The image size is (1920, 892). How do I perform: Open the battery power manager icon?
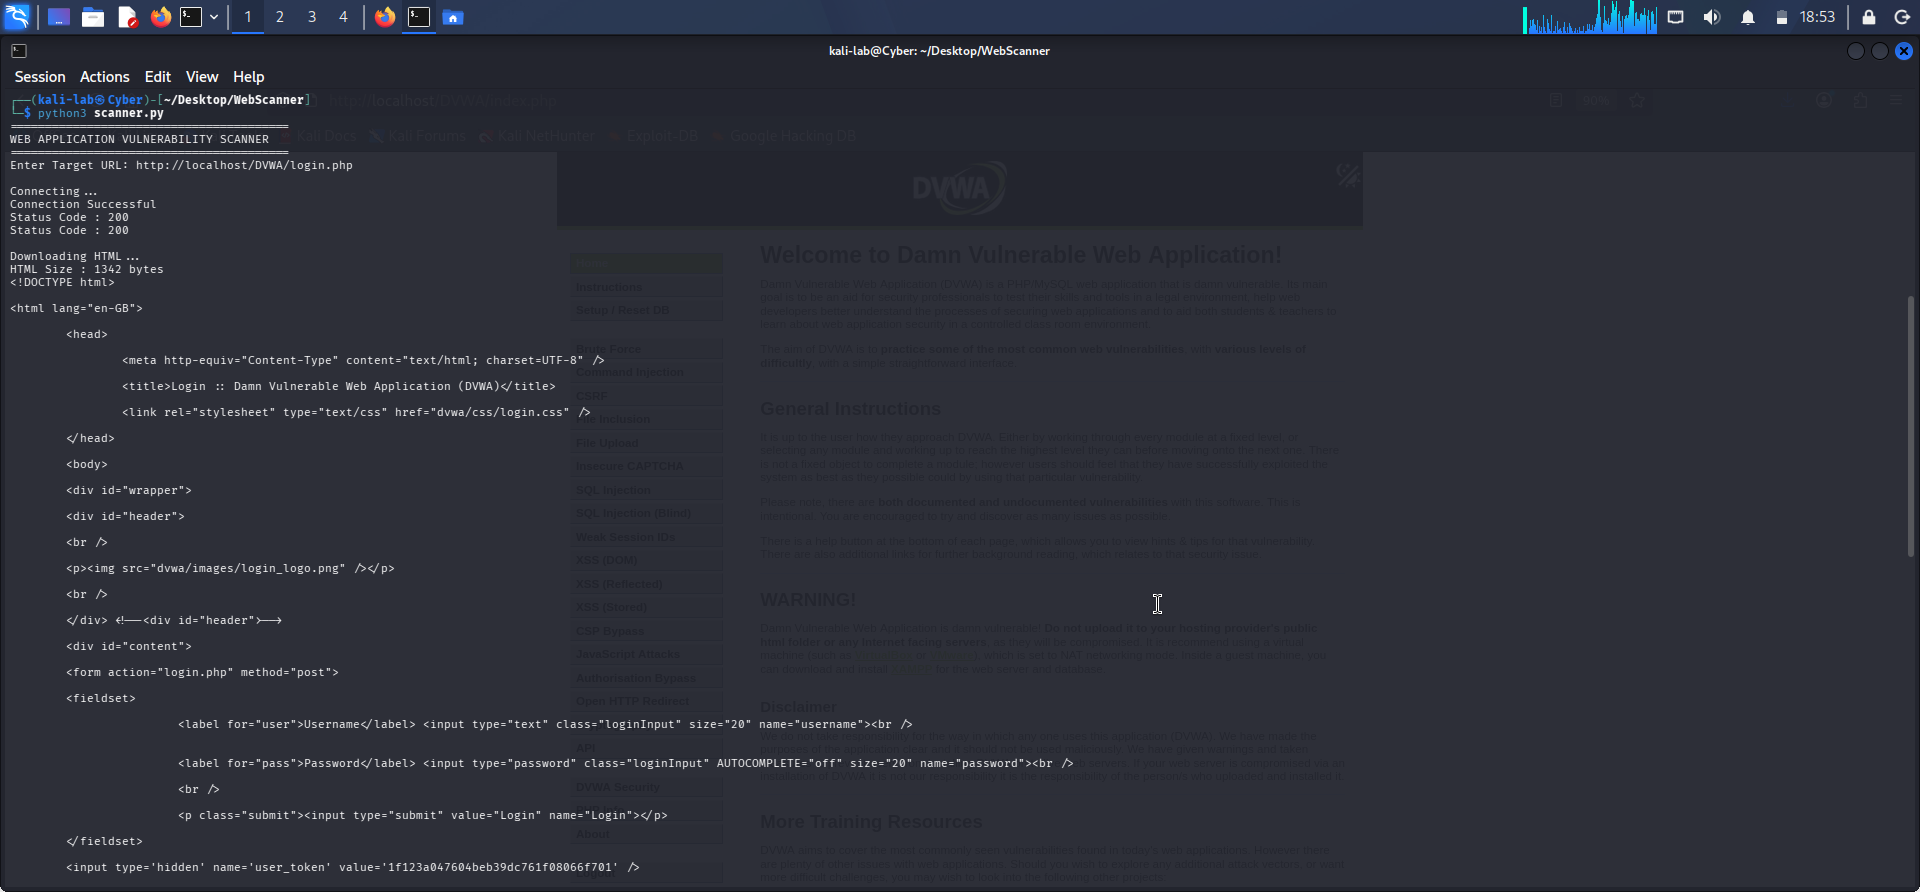pyautogui.click(x=1781, y=17)
